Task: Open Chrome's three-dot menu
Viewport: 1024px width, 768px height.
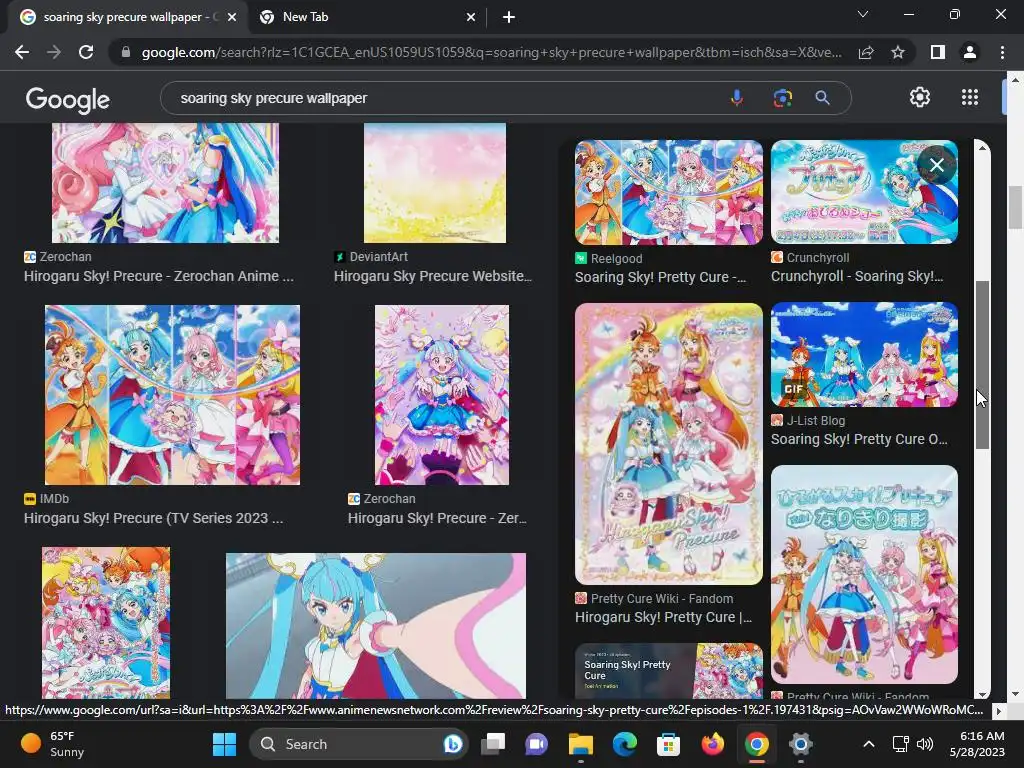Action: (1002, 52)
